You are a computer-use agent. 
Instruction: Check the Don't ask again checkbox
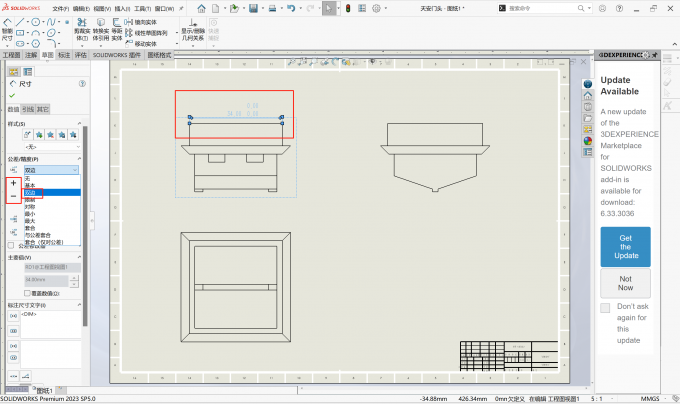(x=605, y=308)
